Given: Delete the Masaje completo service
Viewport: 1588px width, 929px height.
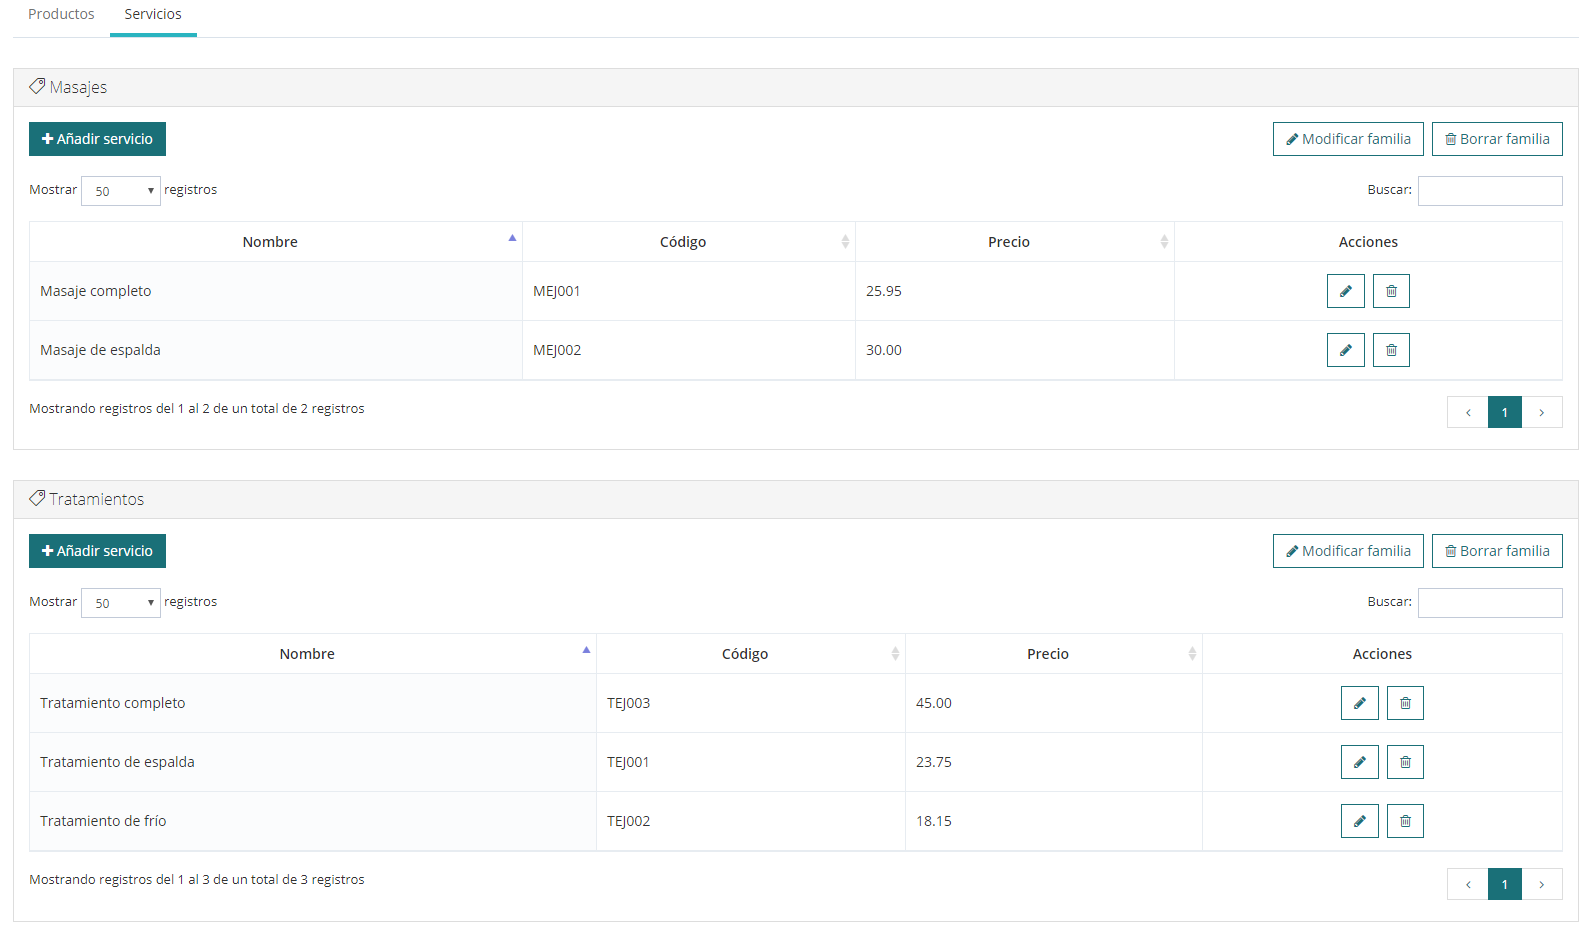Looking at the screenshot, I should pyautogui.click(x=1391, y=291).
